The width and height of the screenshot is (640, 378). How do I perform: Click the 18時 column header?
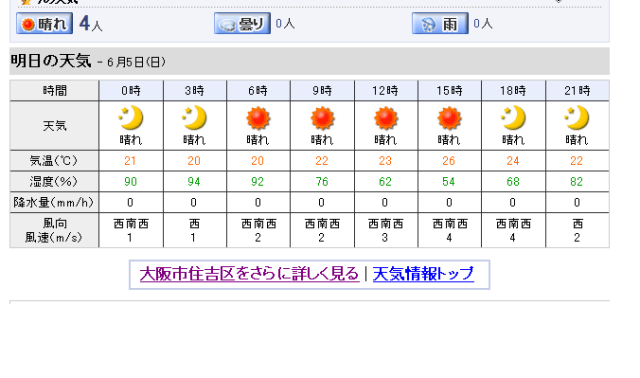pos(513,91)
